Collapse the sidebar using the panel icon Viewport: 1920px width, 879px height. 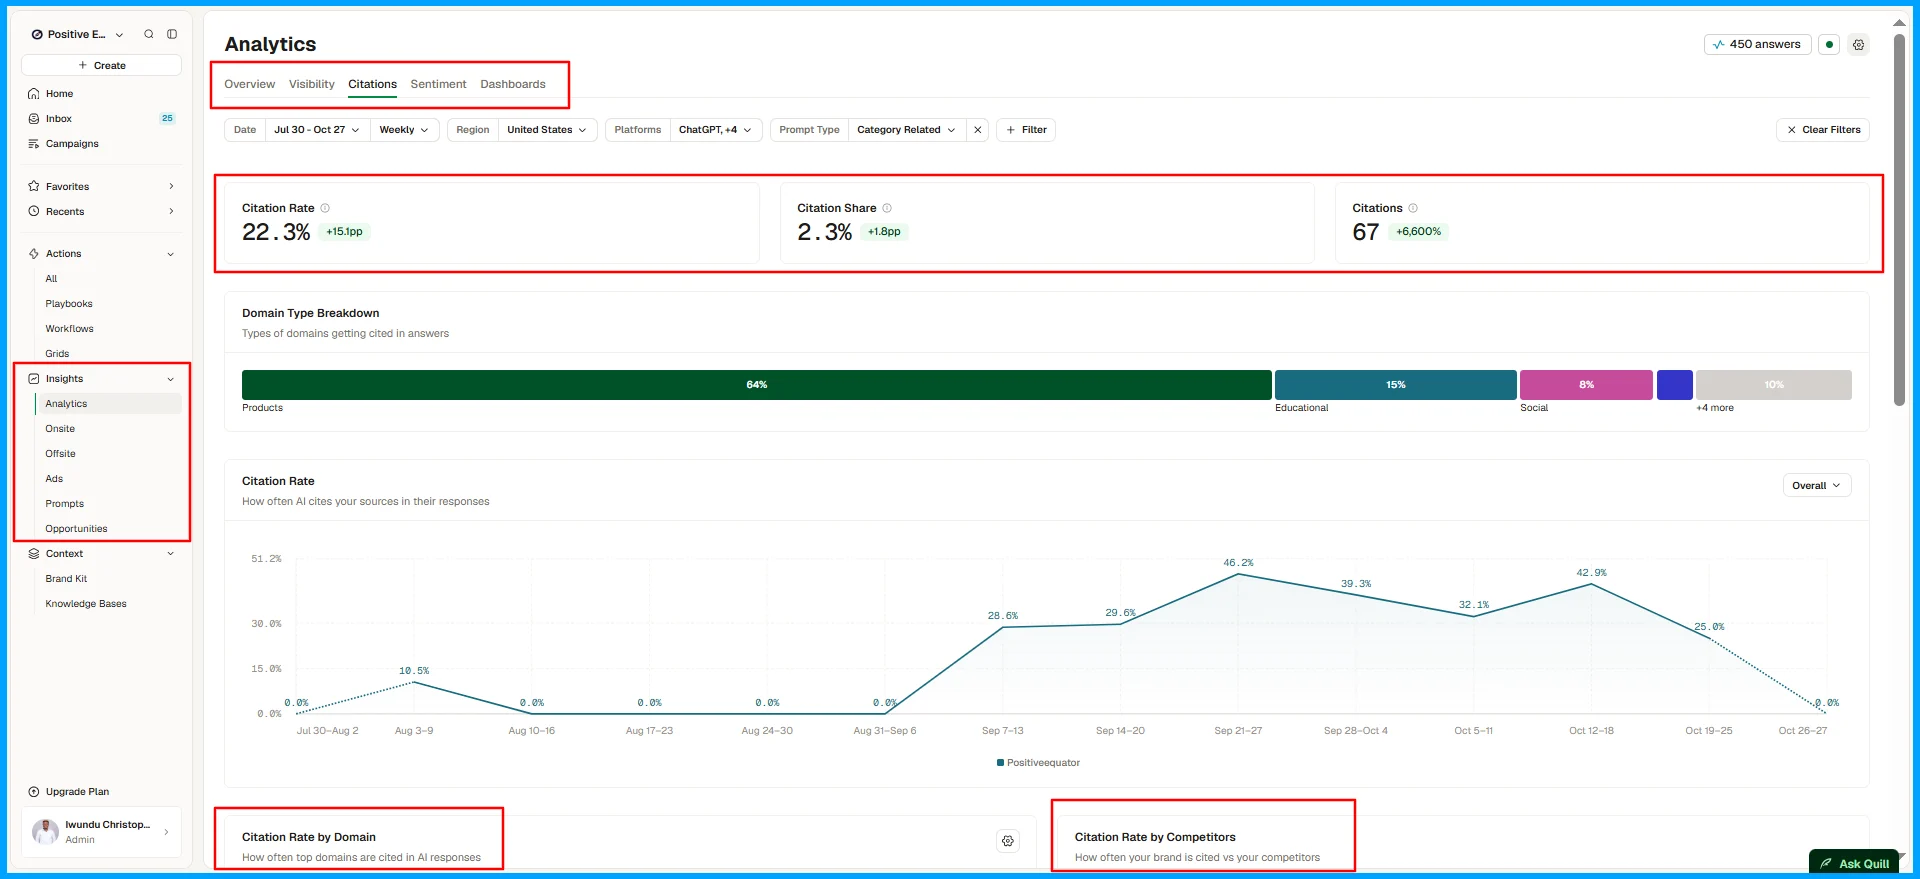pyautogui.click(x=172, y=34)
